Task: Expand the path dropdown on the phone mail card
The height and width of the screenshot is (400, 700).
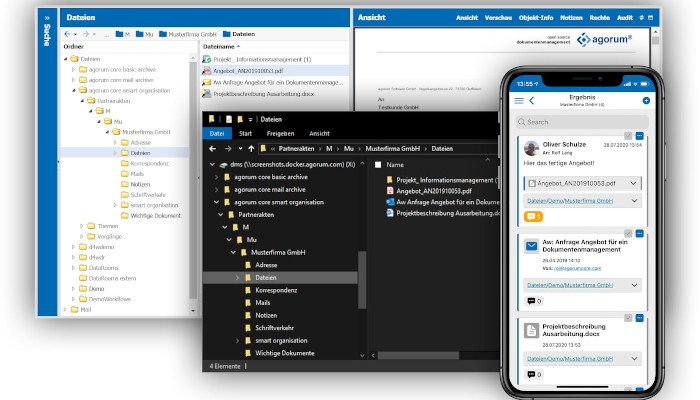Action: [634, 285]
